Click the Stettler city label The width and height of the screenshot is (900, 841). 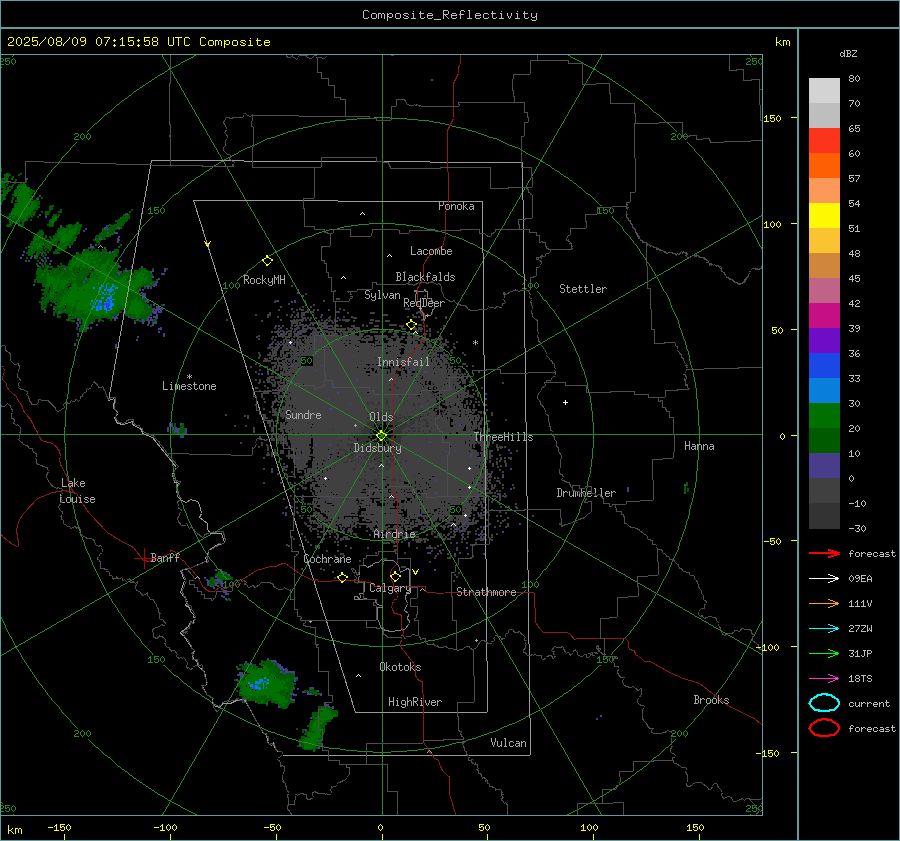[x=583, y=289]
